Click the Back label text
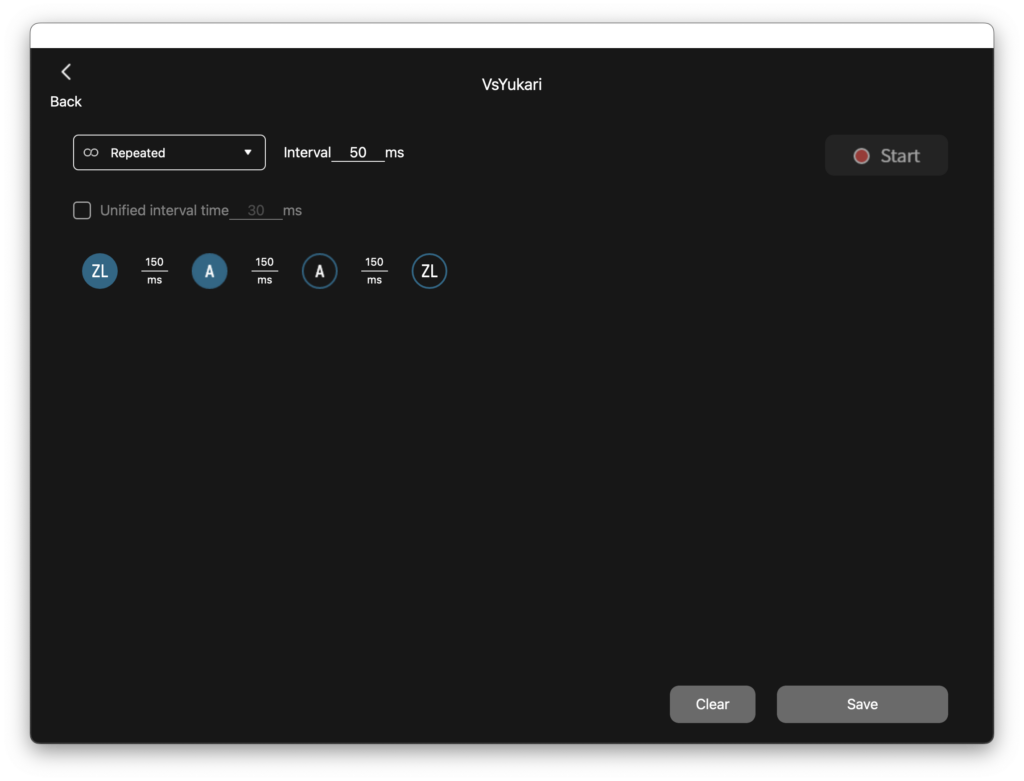This screenshot has width=1024, height=781. coord(66,102)
